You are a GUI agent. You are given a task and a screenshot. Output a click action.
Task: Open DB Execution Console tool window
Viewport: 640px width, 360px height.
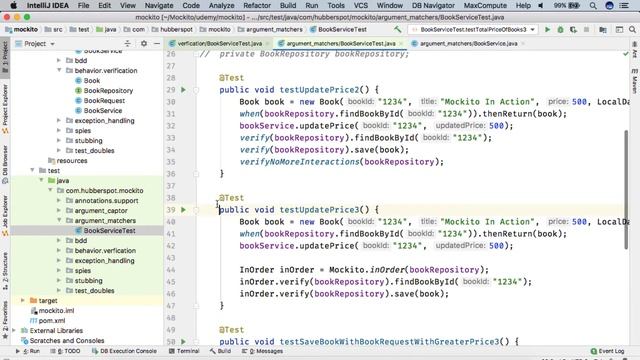pos(124,351)
